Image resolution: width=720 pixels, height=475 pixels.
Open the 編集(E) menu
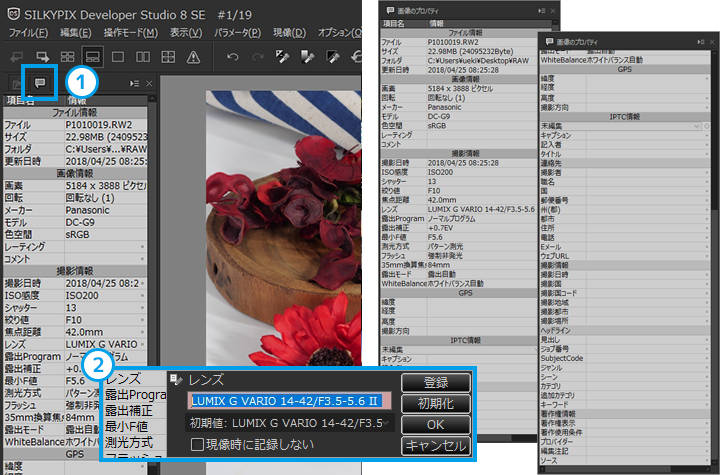75,33
